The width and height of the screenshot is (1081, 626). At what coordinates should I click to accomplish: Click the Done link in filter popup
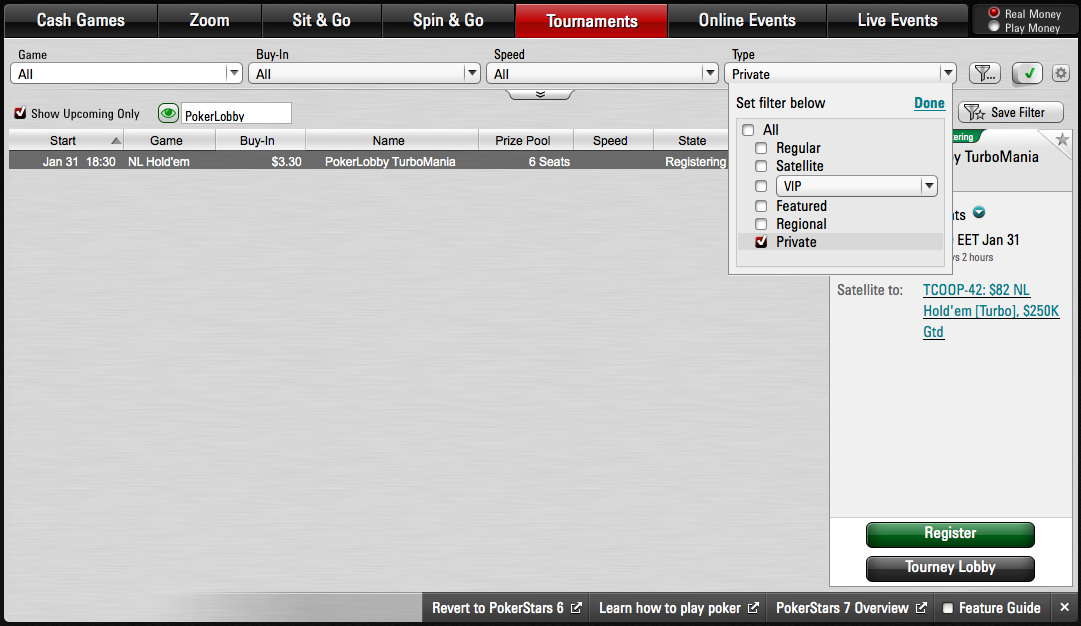pyautogui.click(x=929, y=103)
